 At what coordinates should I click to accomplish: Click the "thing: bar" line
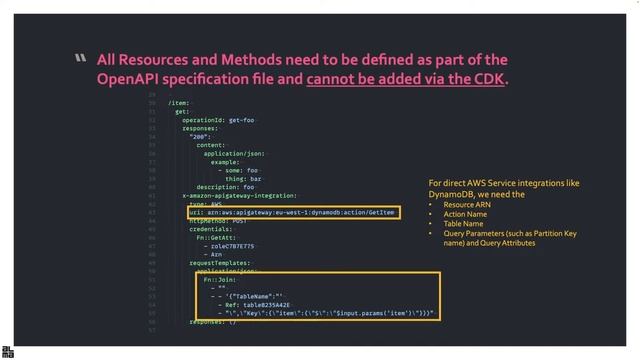[x=243, y=179]
